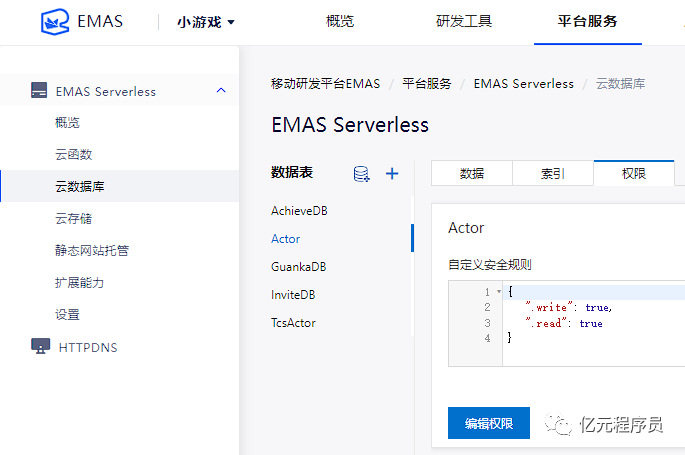Open the HTTPDNS sidebar section
The width and height of the screenshot is (685, 455).
click(88, 348)
